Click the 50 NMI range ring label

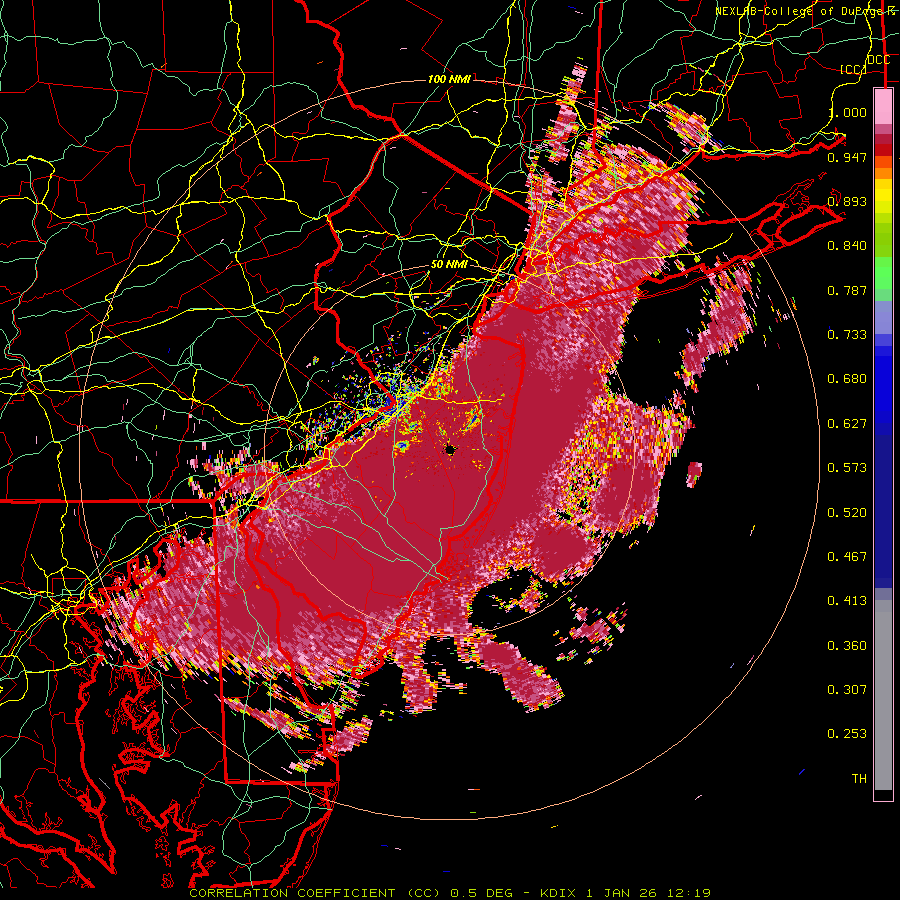[x=449, y=264]
